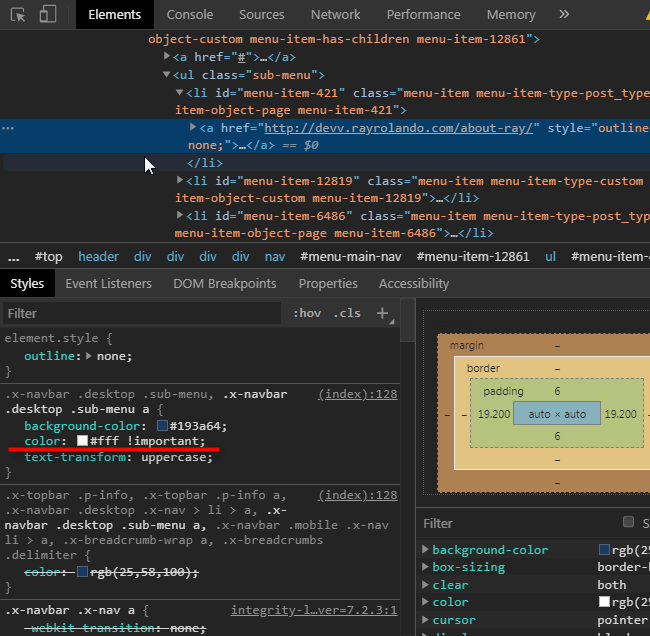Show more DevTools tabs chevron

pos(564,15)
